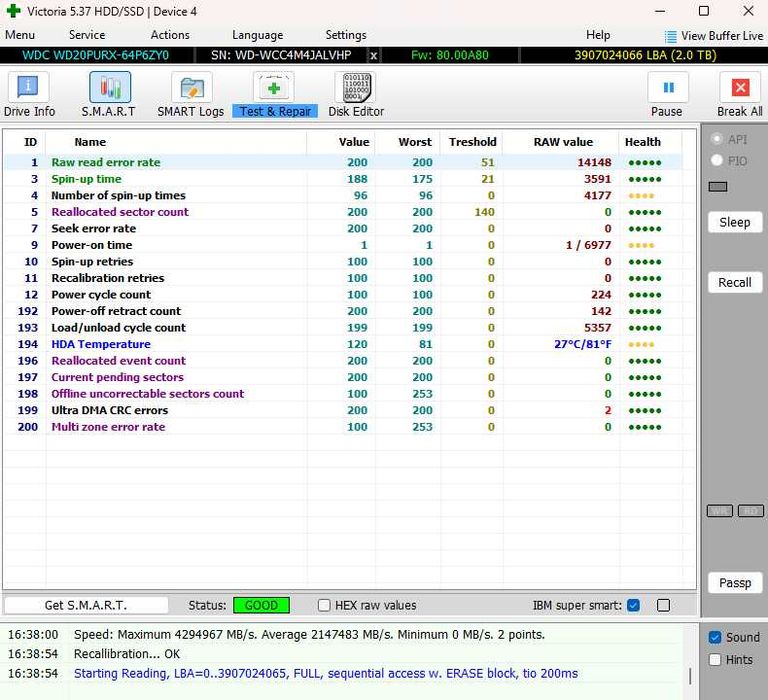
Task: Open the Drive Info panel
Action: (x=29, y=95)
